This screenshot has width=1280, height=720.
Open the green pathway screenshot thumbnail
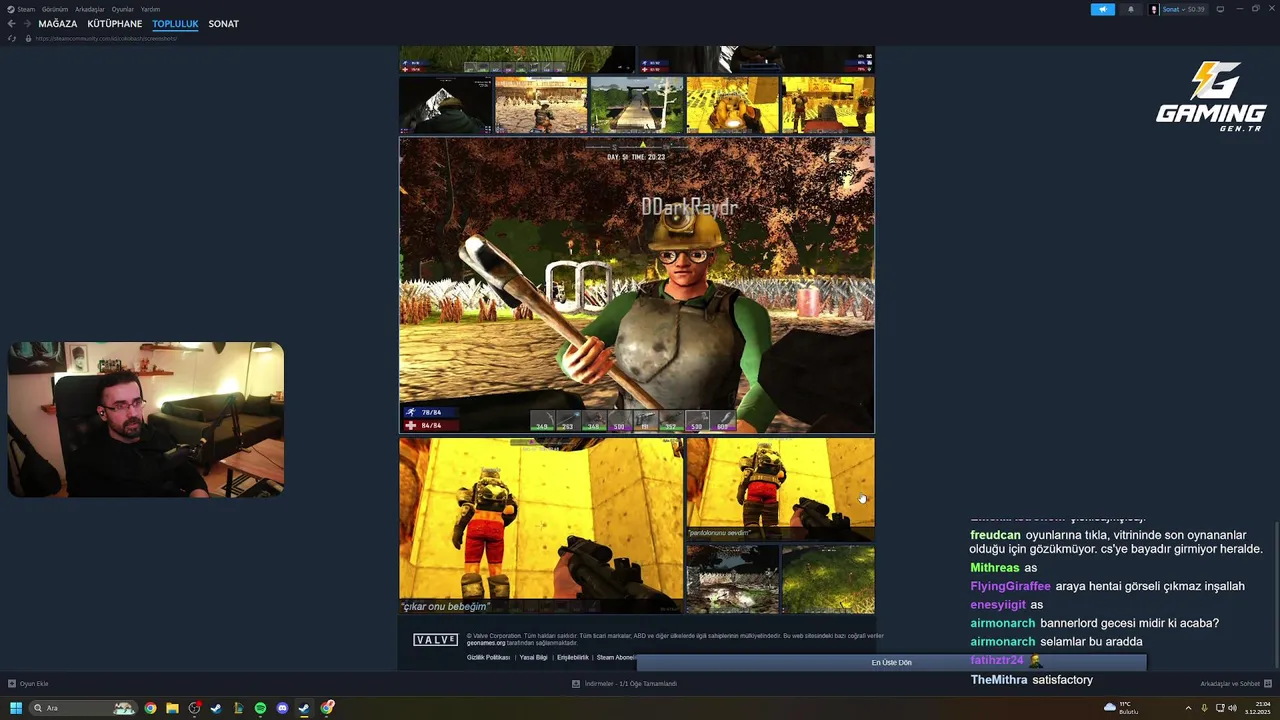(637, 105)
